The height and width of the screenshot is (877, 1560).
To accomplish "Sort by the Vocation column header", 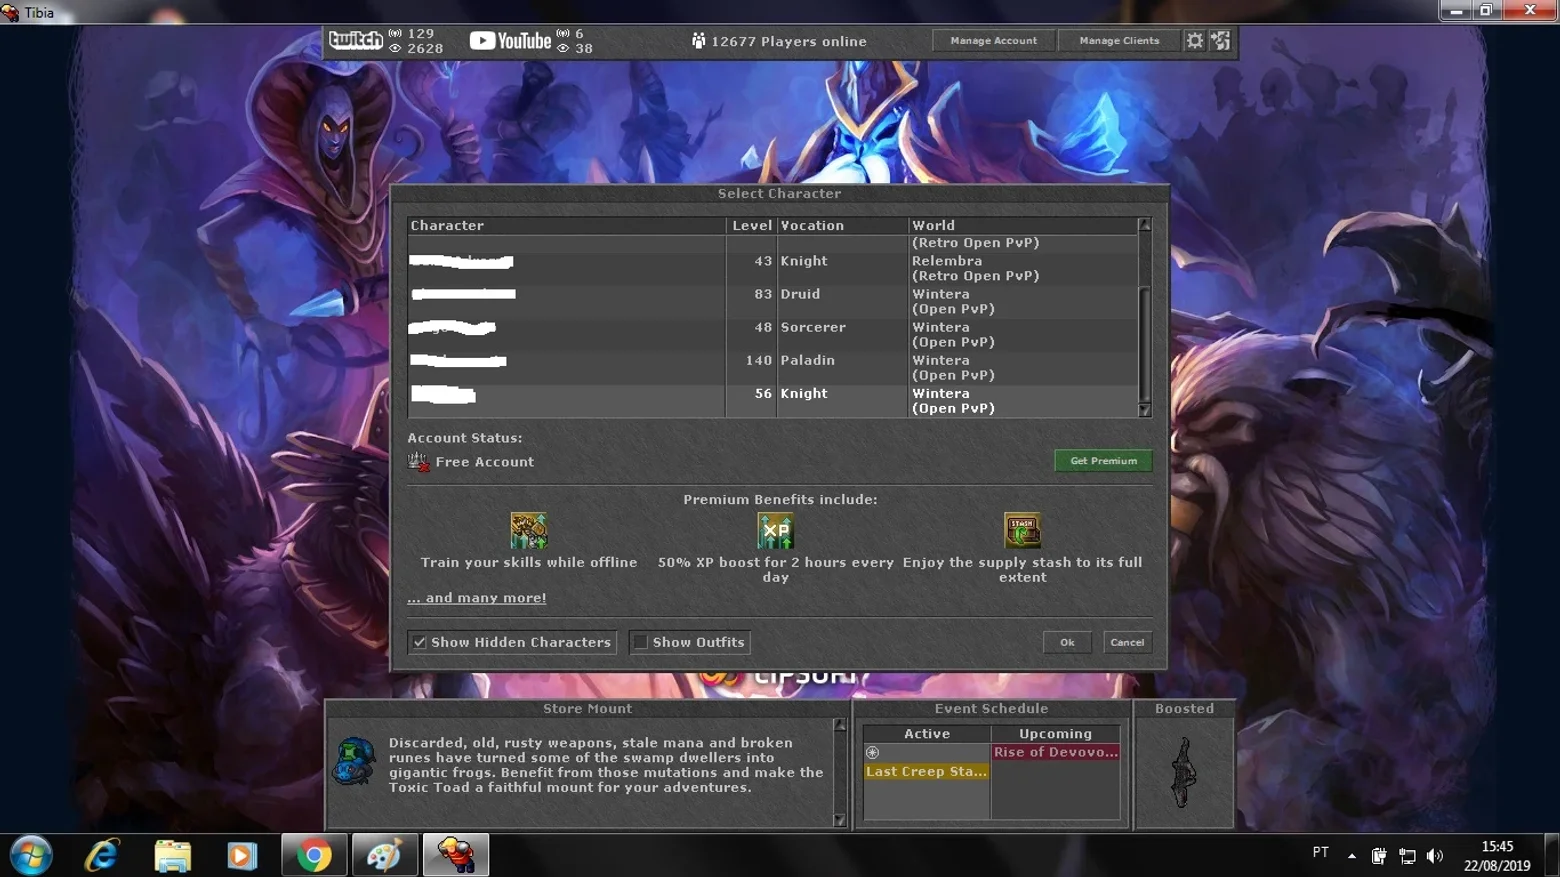I will click(843, 225).
